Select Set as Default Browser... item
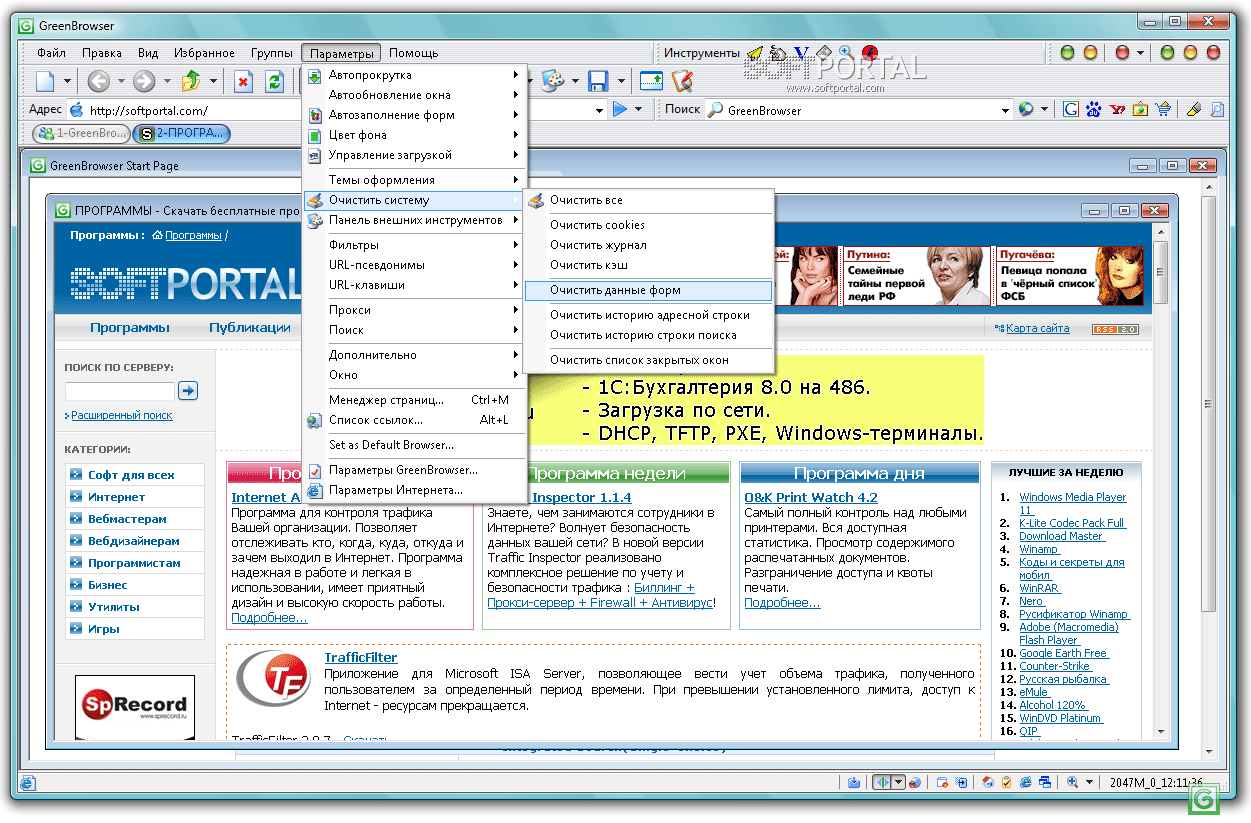This screenshot has width=1251, height=823. [414, 445]
